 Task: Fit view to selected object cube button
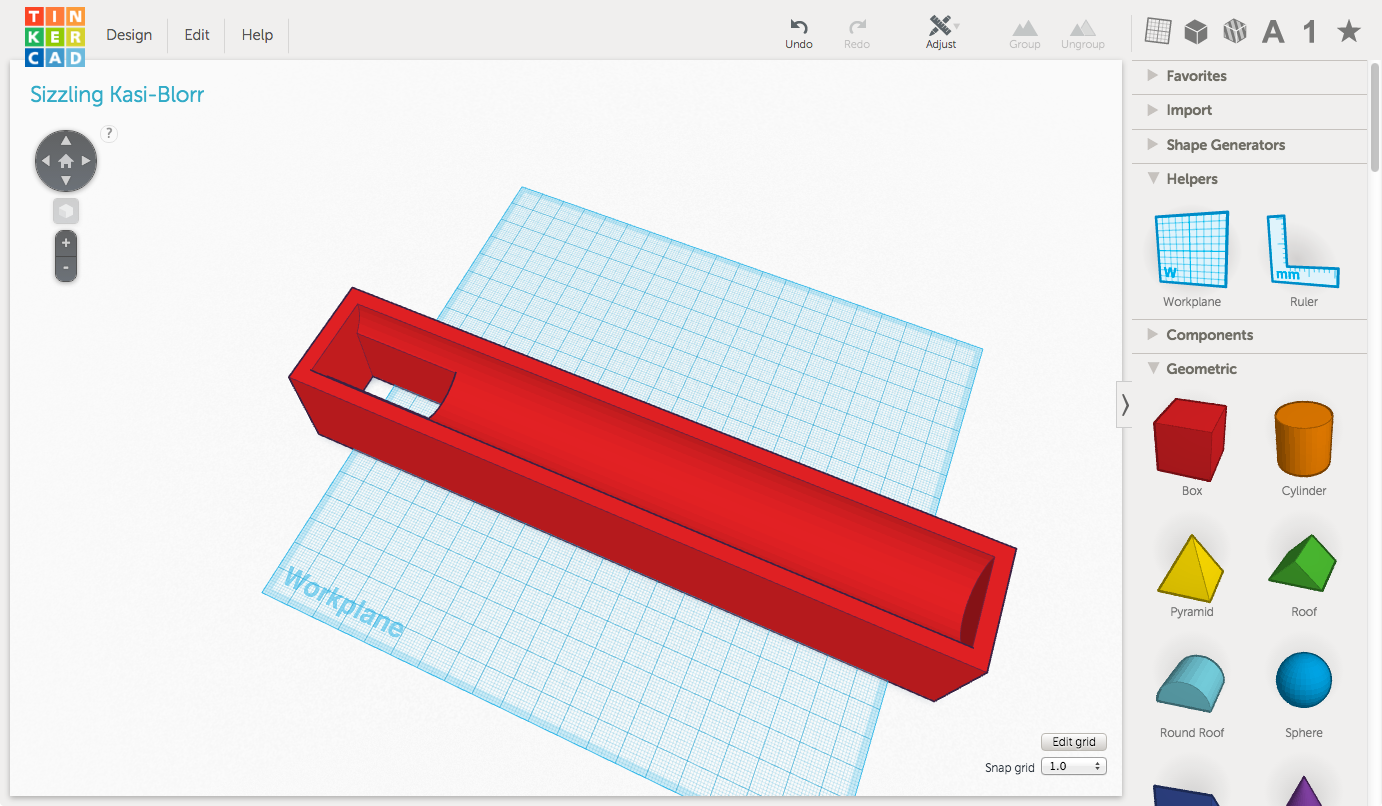click(66, 211)
